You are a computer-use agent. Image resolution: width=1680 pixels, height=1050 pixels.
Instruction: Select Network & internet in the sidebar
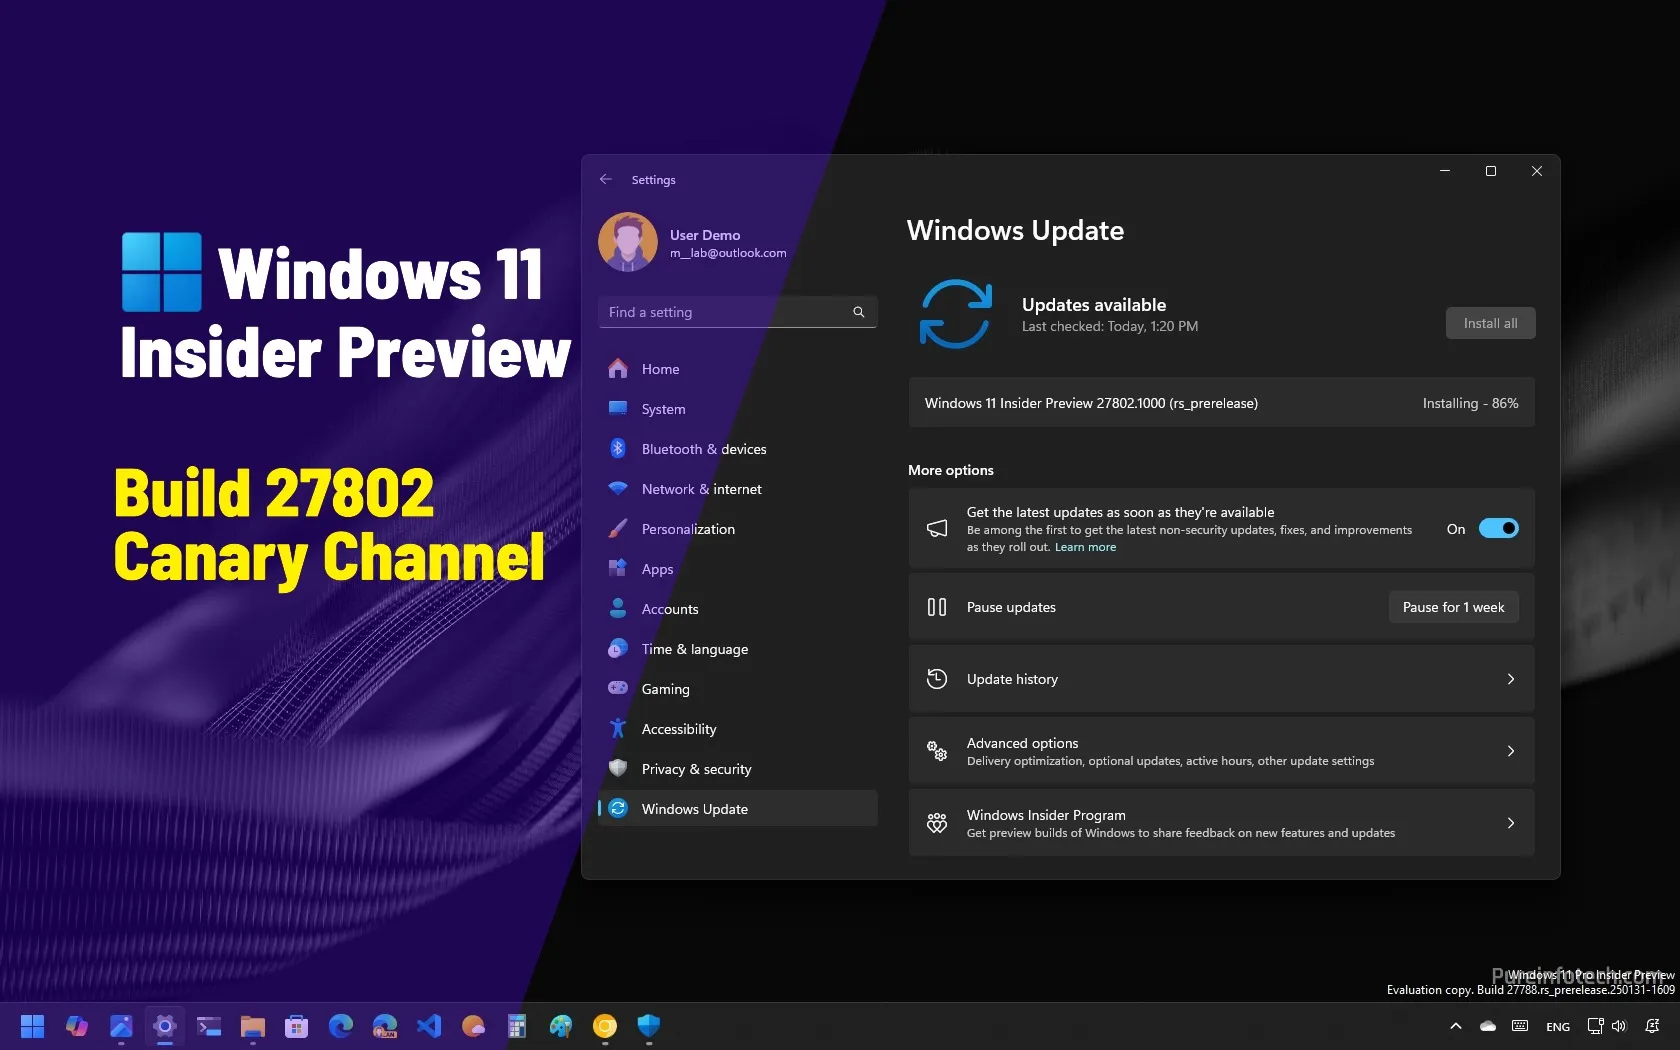[x=699, y=489]
